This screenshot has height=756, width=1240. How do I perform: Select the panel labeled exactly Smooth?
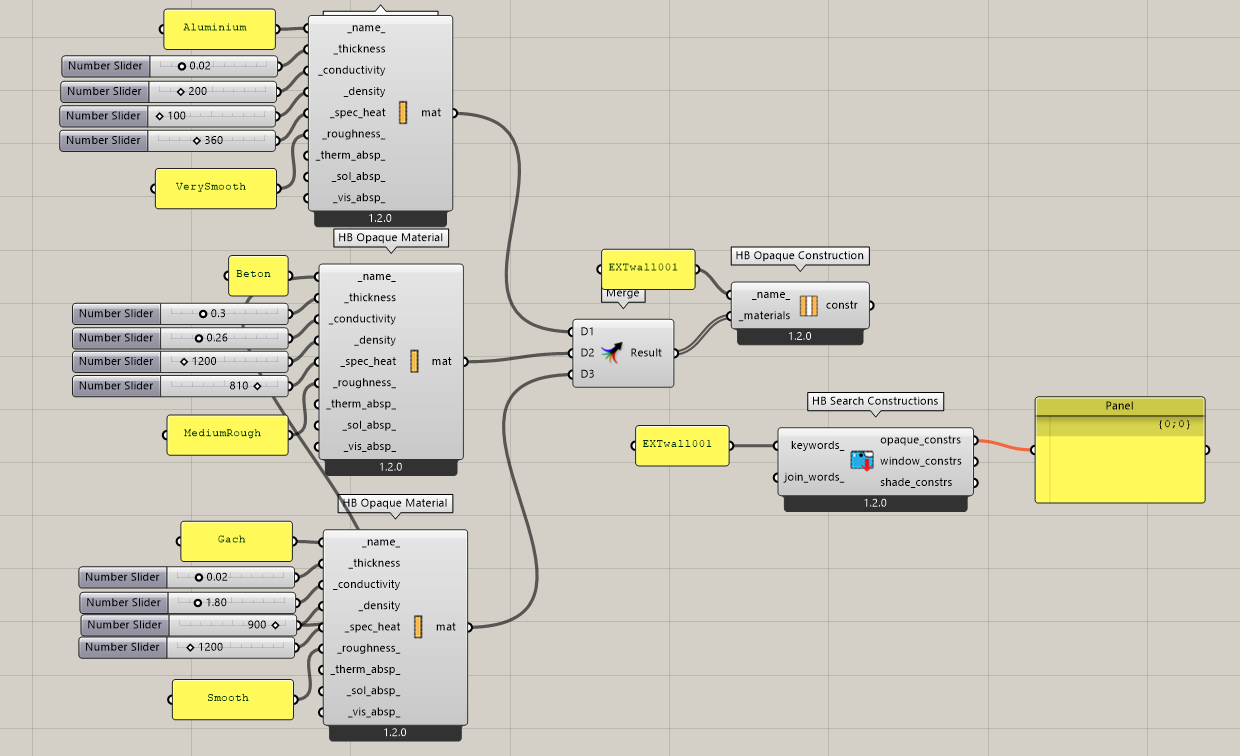coord(233,699)
